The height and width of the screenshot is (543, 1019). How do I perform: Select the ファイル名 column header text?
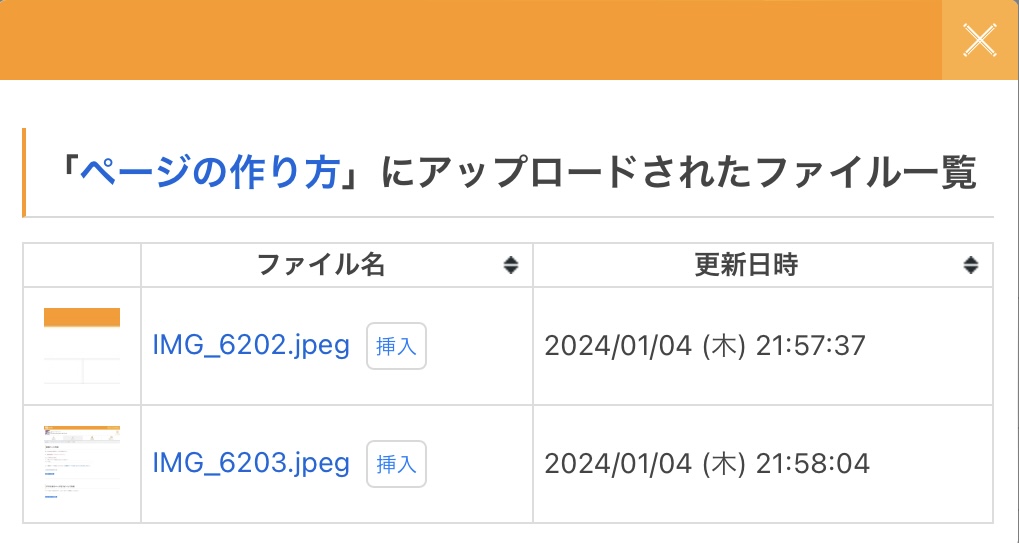point(321,265)
